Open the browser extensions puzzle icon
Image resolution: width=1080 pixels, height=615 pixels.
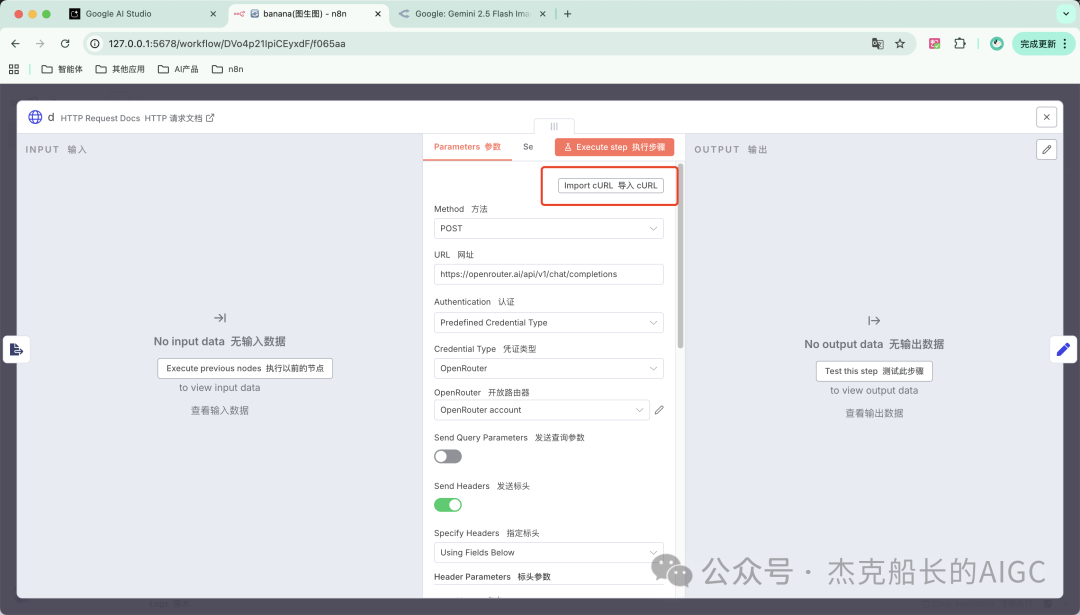point(959,43)
